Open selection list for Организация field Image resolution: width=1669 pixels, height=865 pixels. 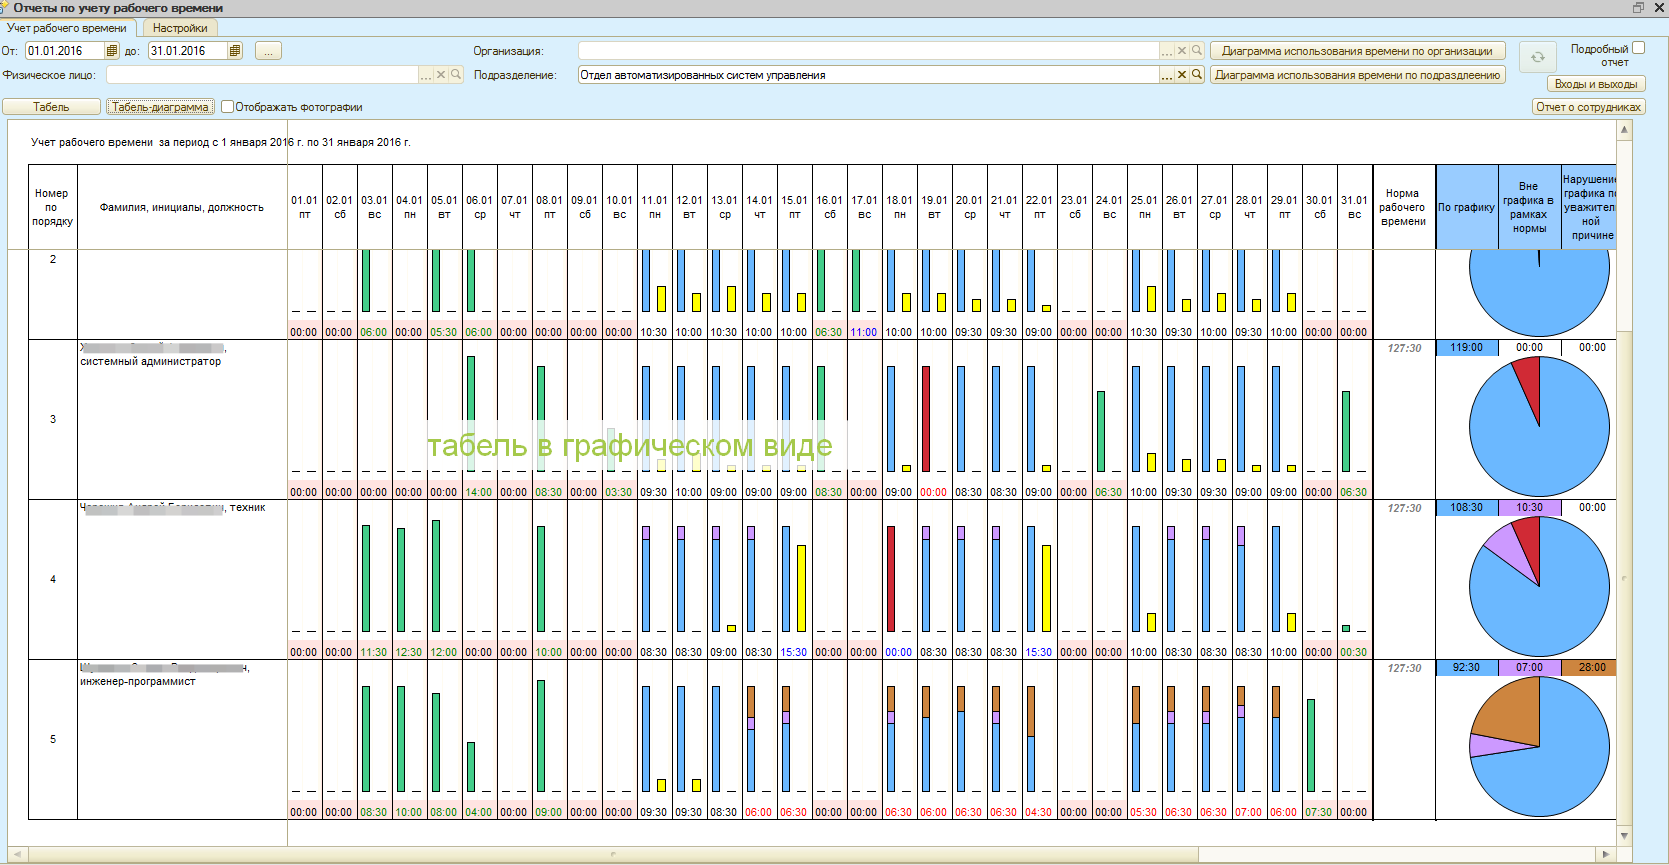[1167, 51]
